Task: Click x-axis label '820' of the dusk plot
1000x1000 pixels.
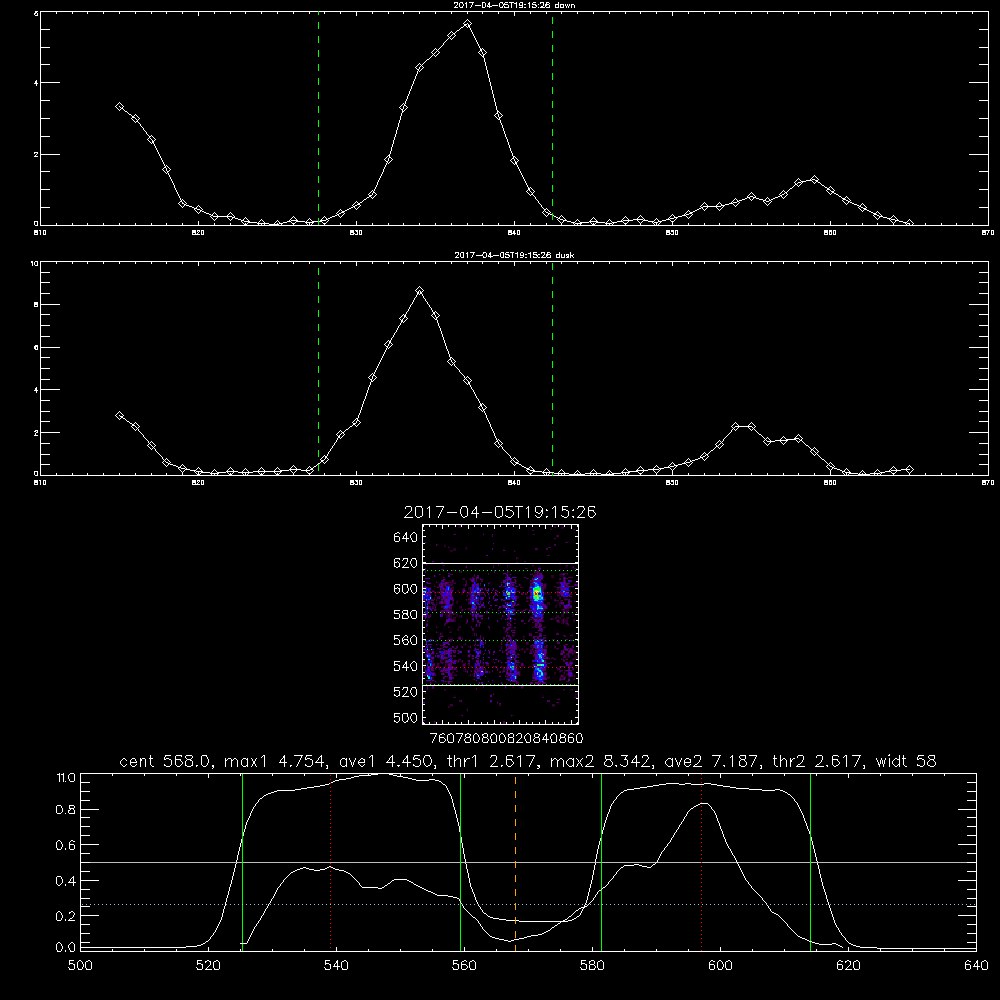Action: point(198,483)
